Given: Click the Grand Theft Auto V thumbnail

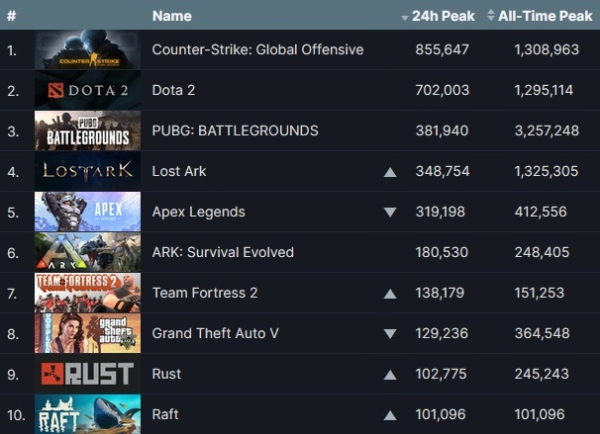Looking at the screenshot, I should click(87, 333).
